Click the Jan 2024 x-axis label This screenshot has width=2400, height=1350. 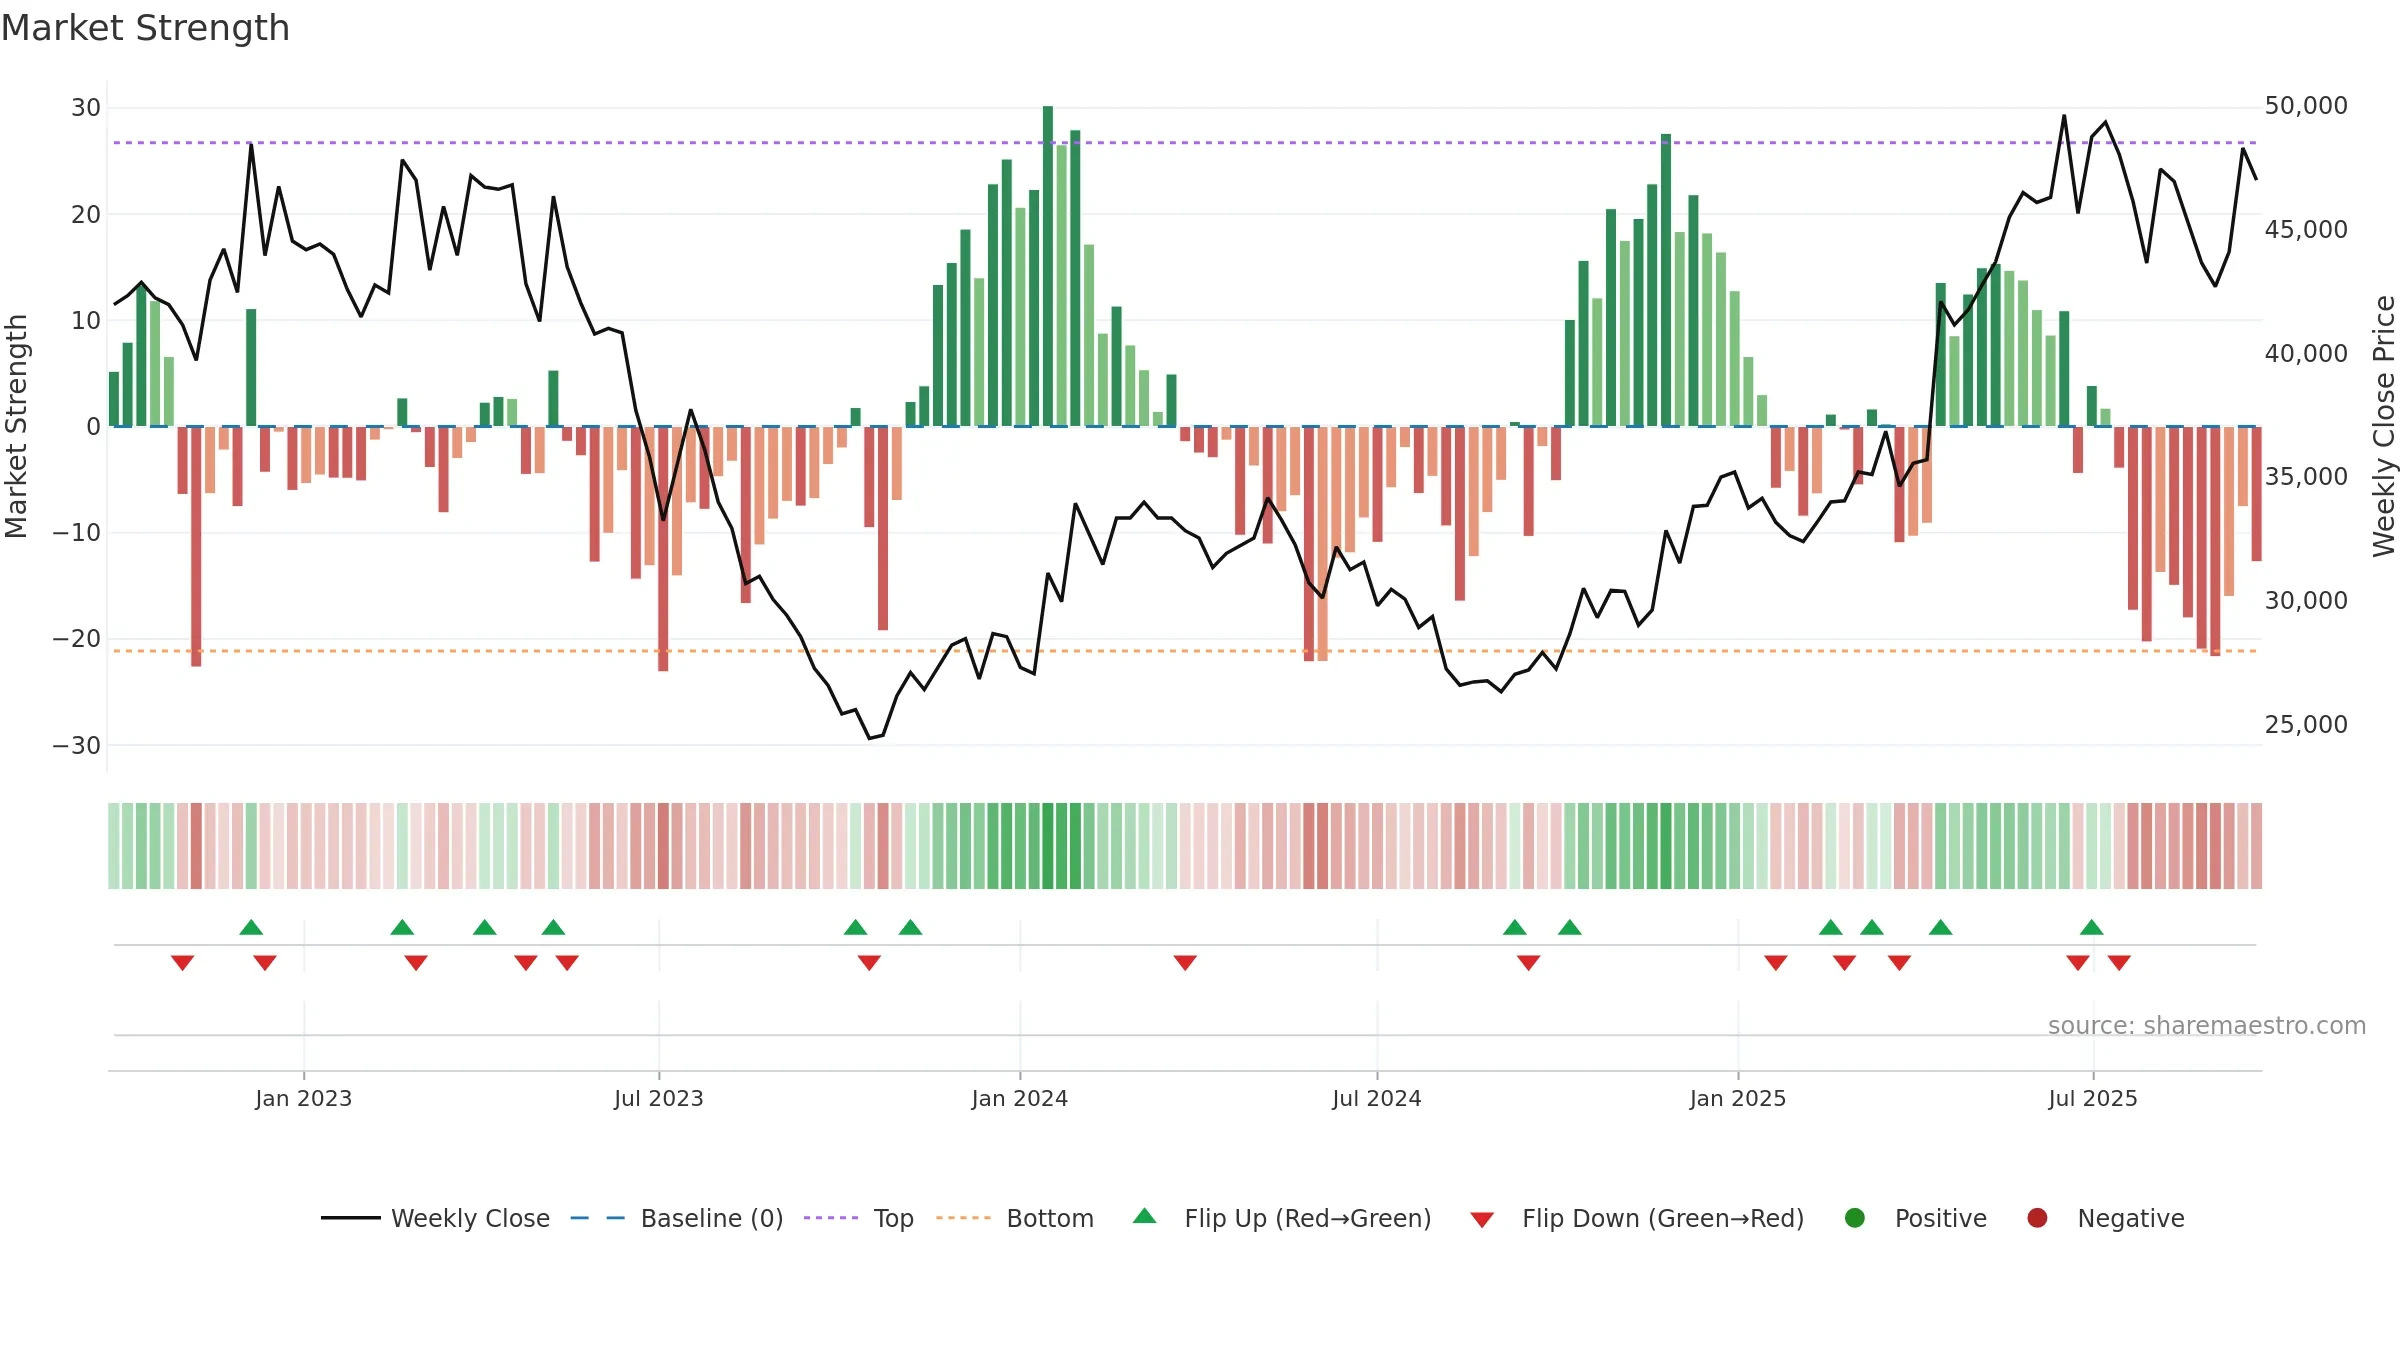pos(1020,1098)
